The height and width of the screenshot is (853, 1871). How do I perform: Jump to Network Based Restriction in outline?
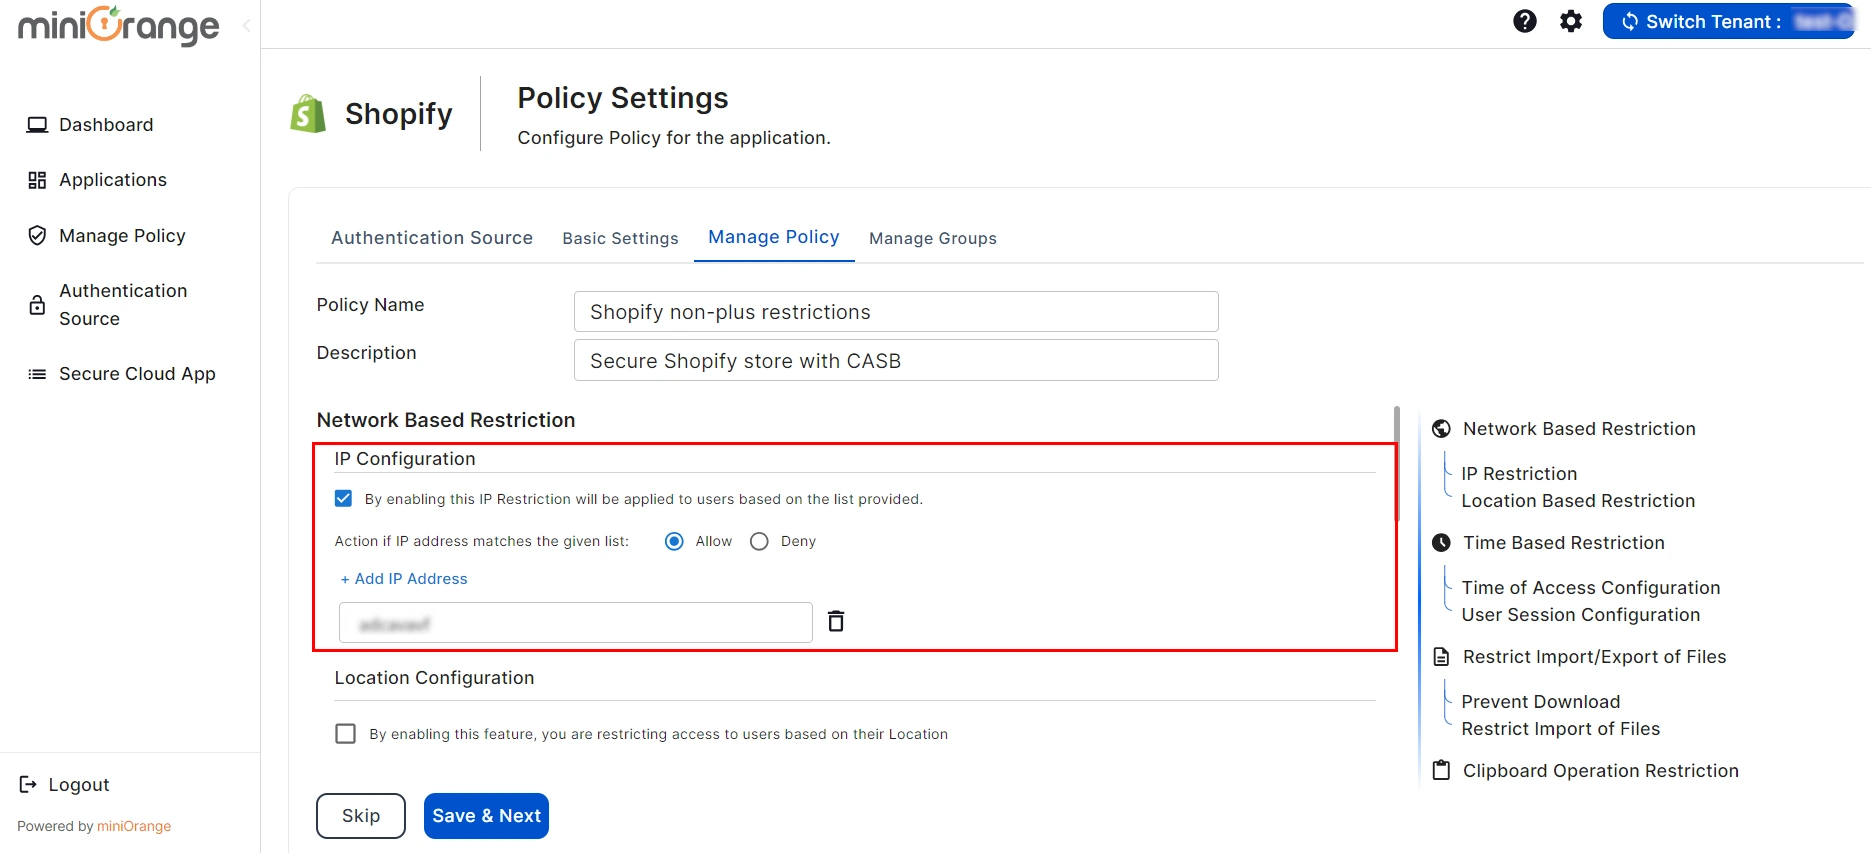[1579, 429]
